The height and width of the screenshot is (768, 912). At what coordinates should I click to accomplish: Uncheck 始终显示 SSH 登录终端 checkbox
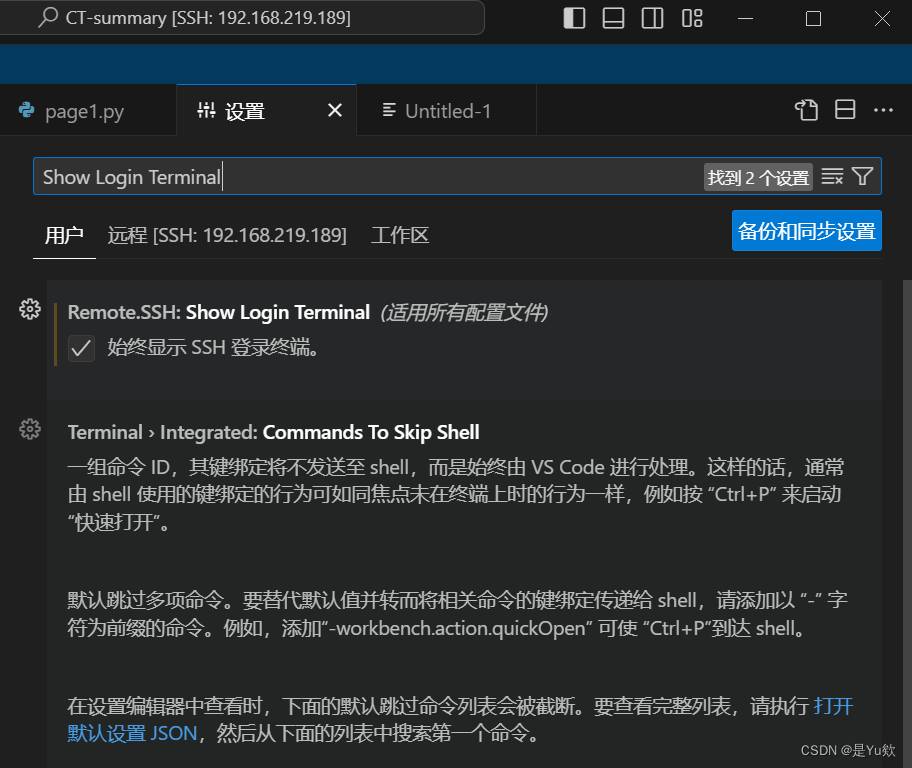[81, 349]
